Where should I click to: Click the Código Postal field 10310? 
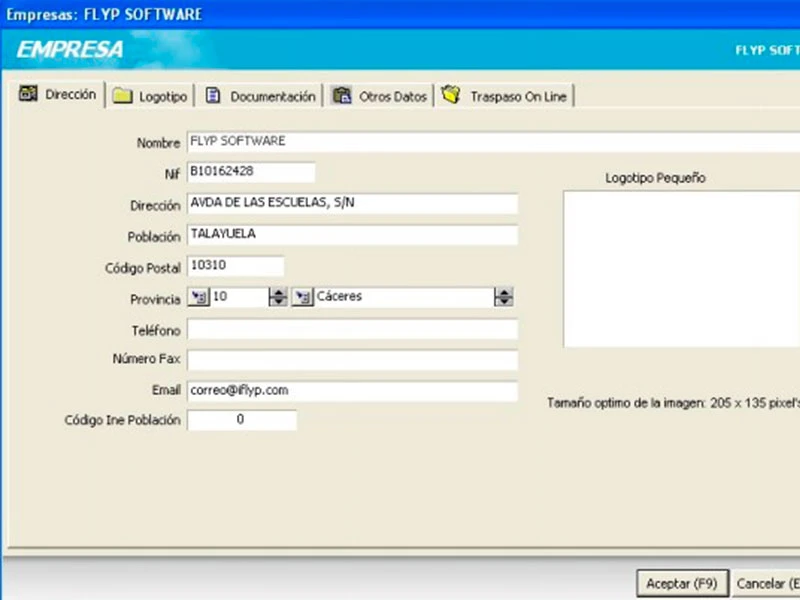coord(236,266)
